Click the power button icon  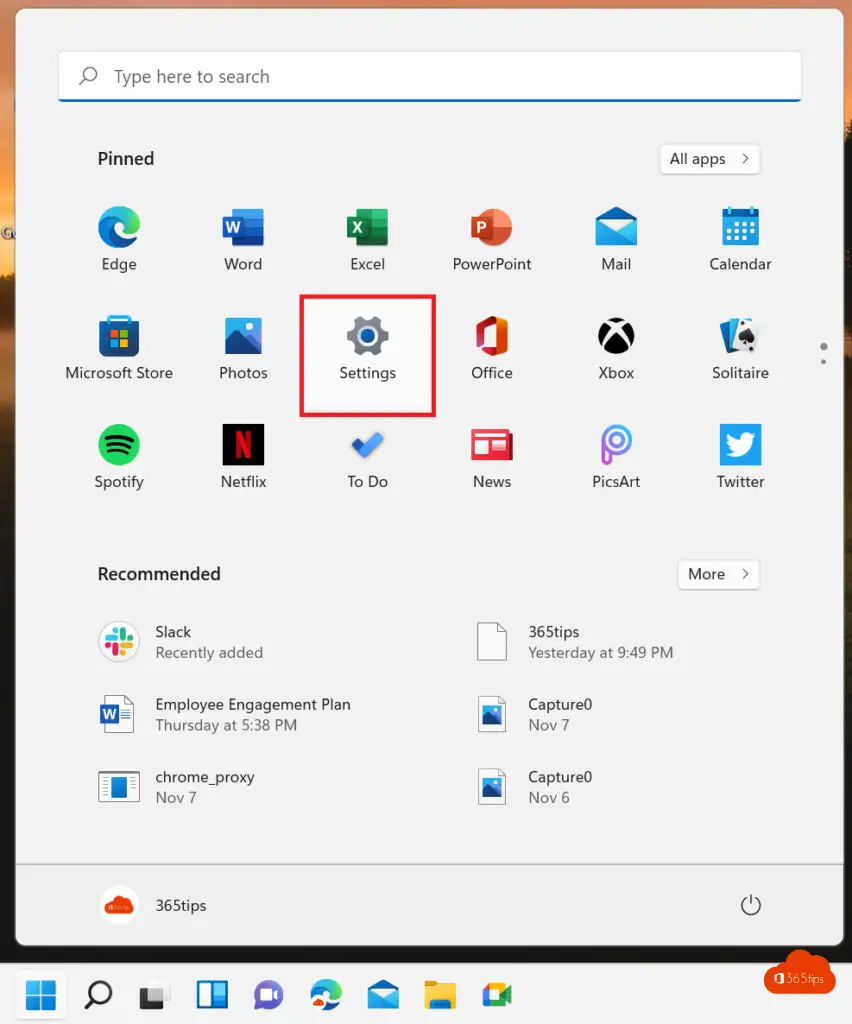point(751,905)
